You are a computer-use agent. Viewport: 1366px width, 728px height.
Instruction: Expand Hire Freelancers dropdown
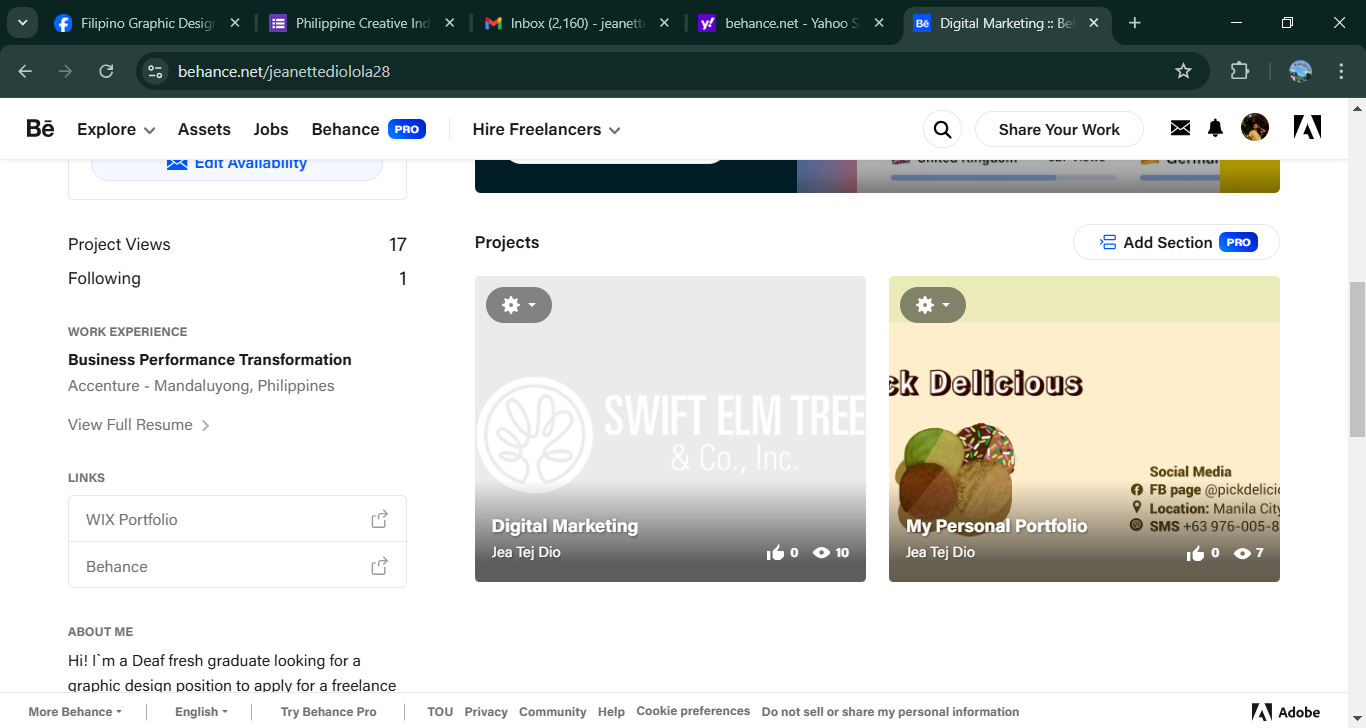[x=546, y=129]
